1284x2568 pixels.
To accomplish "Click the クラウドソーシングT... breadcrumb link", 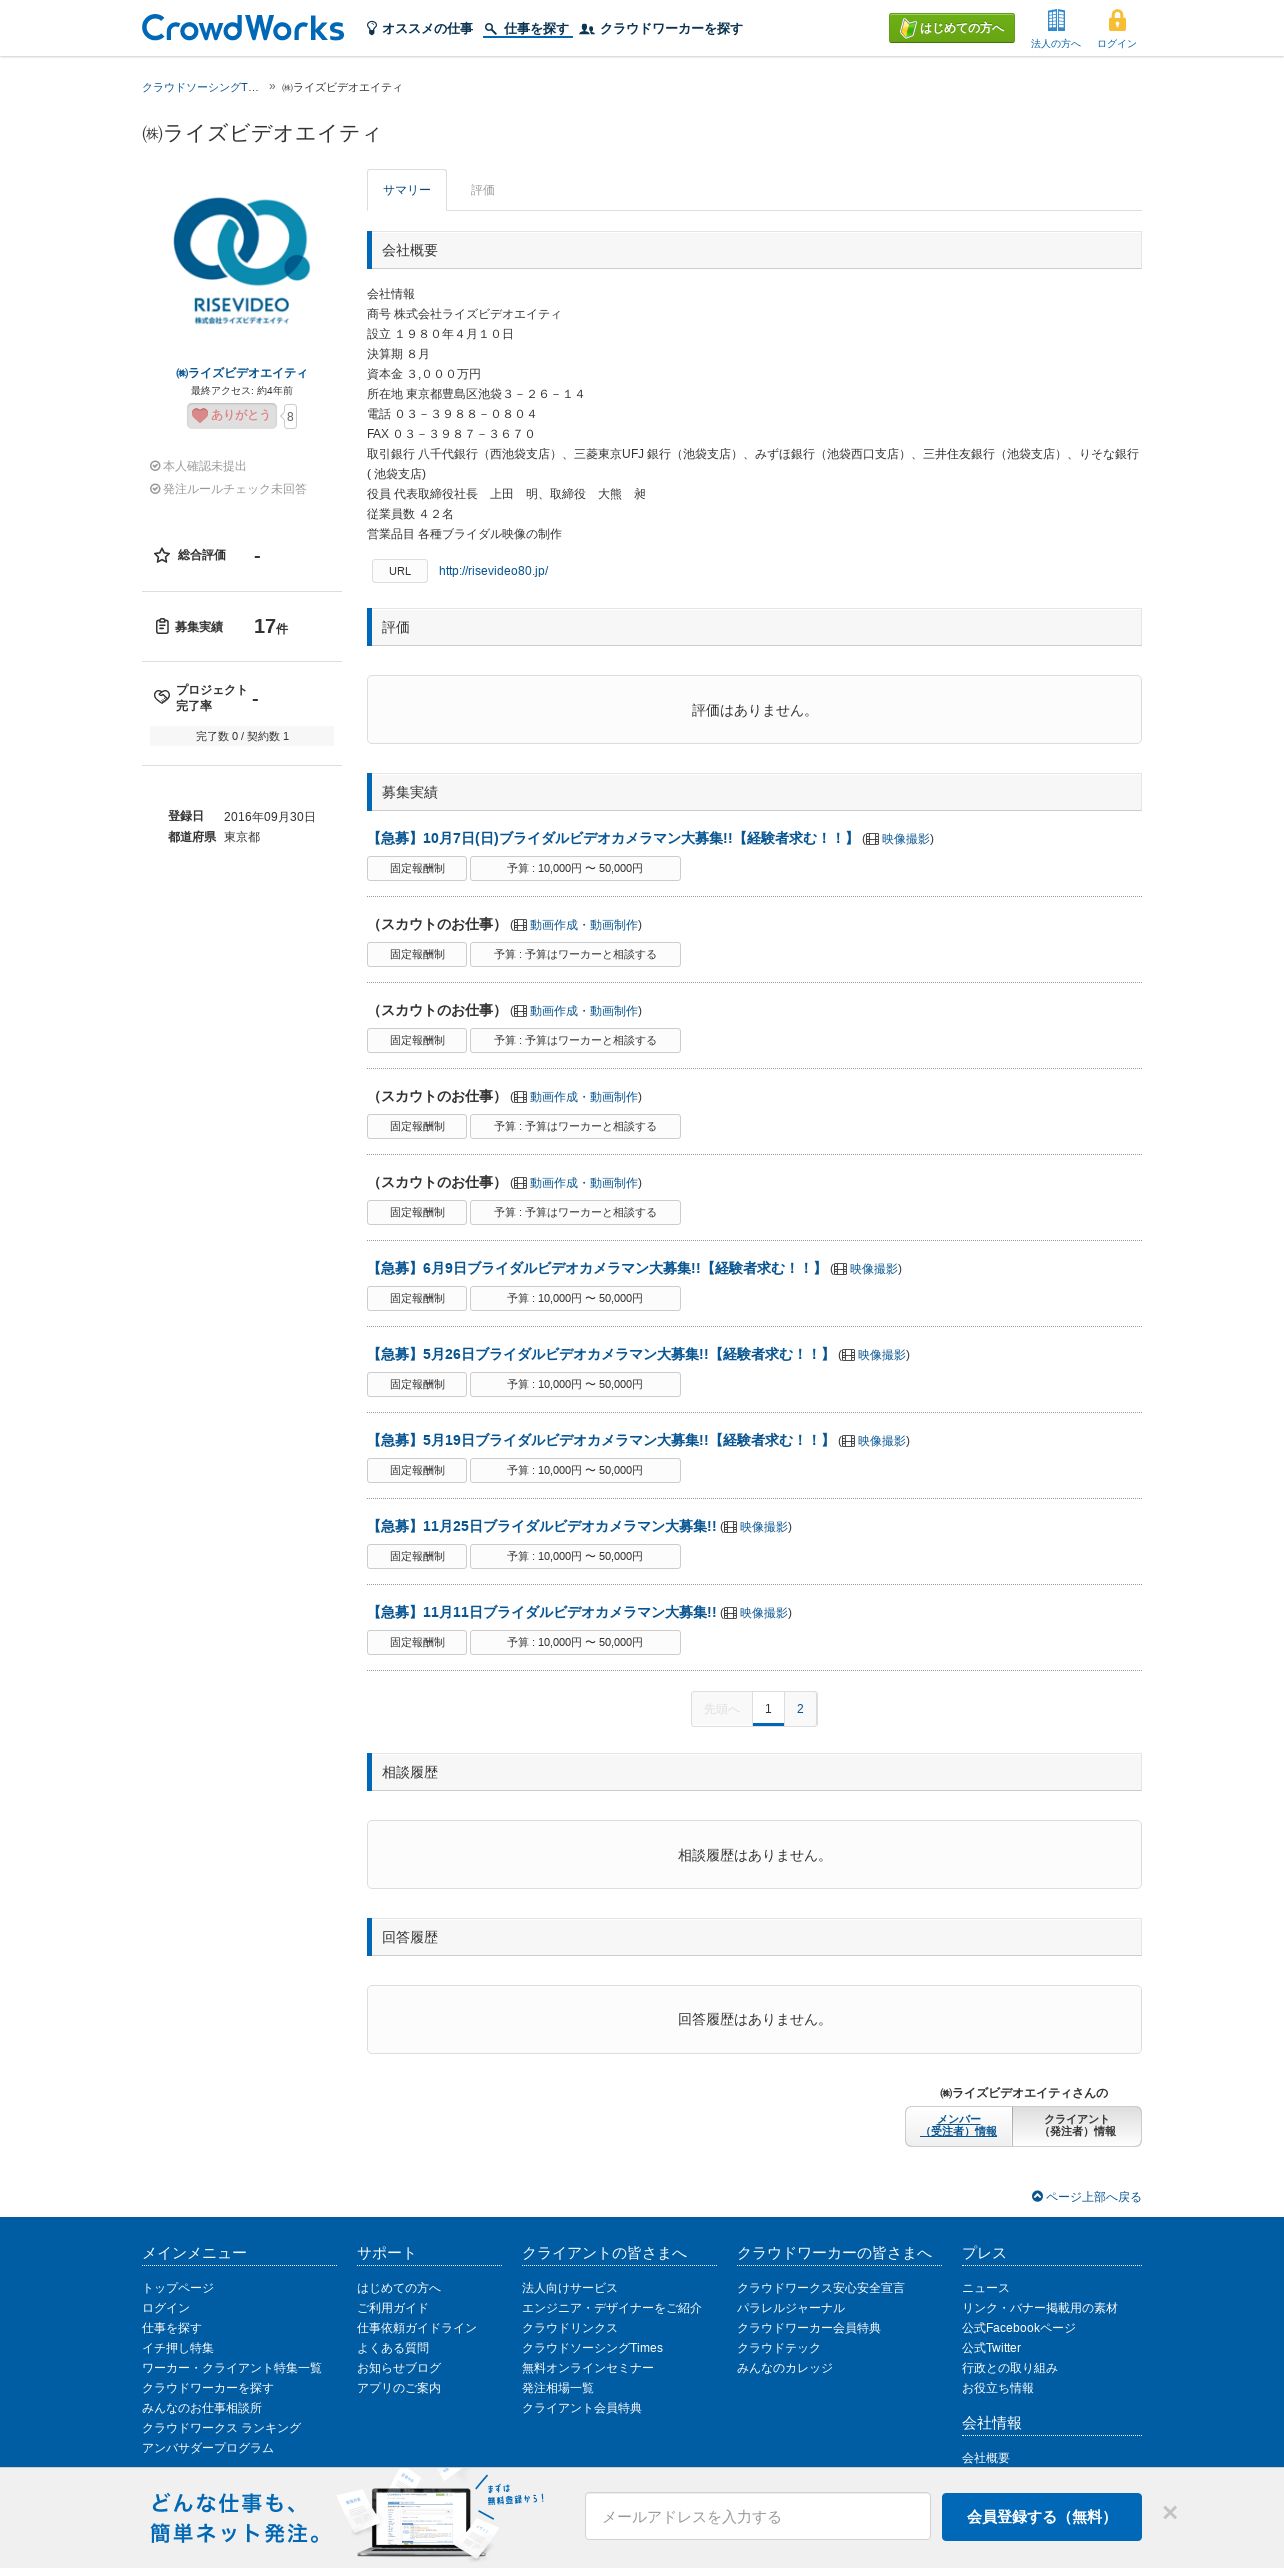I will click(x=200, y=88).
